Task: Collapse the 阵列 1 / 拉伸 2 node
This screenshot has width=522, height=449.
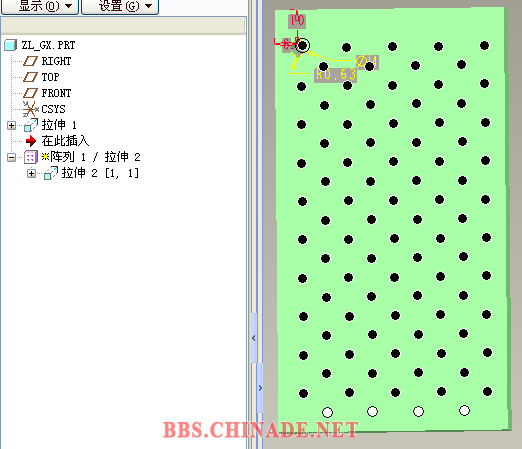Action: coord(11,157)
